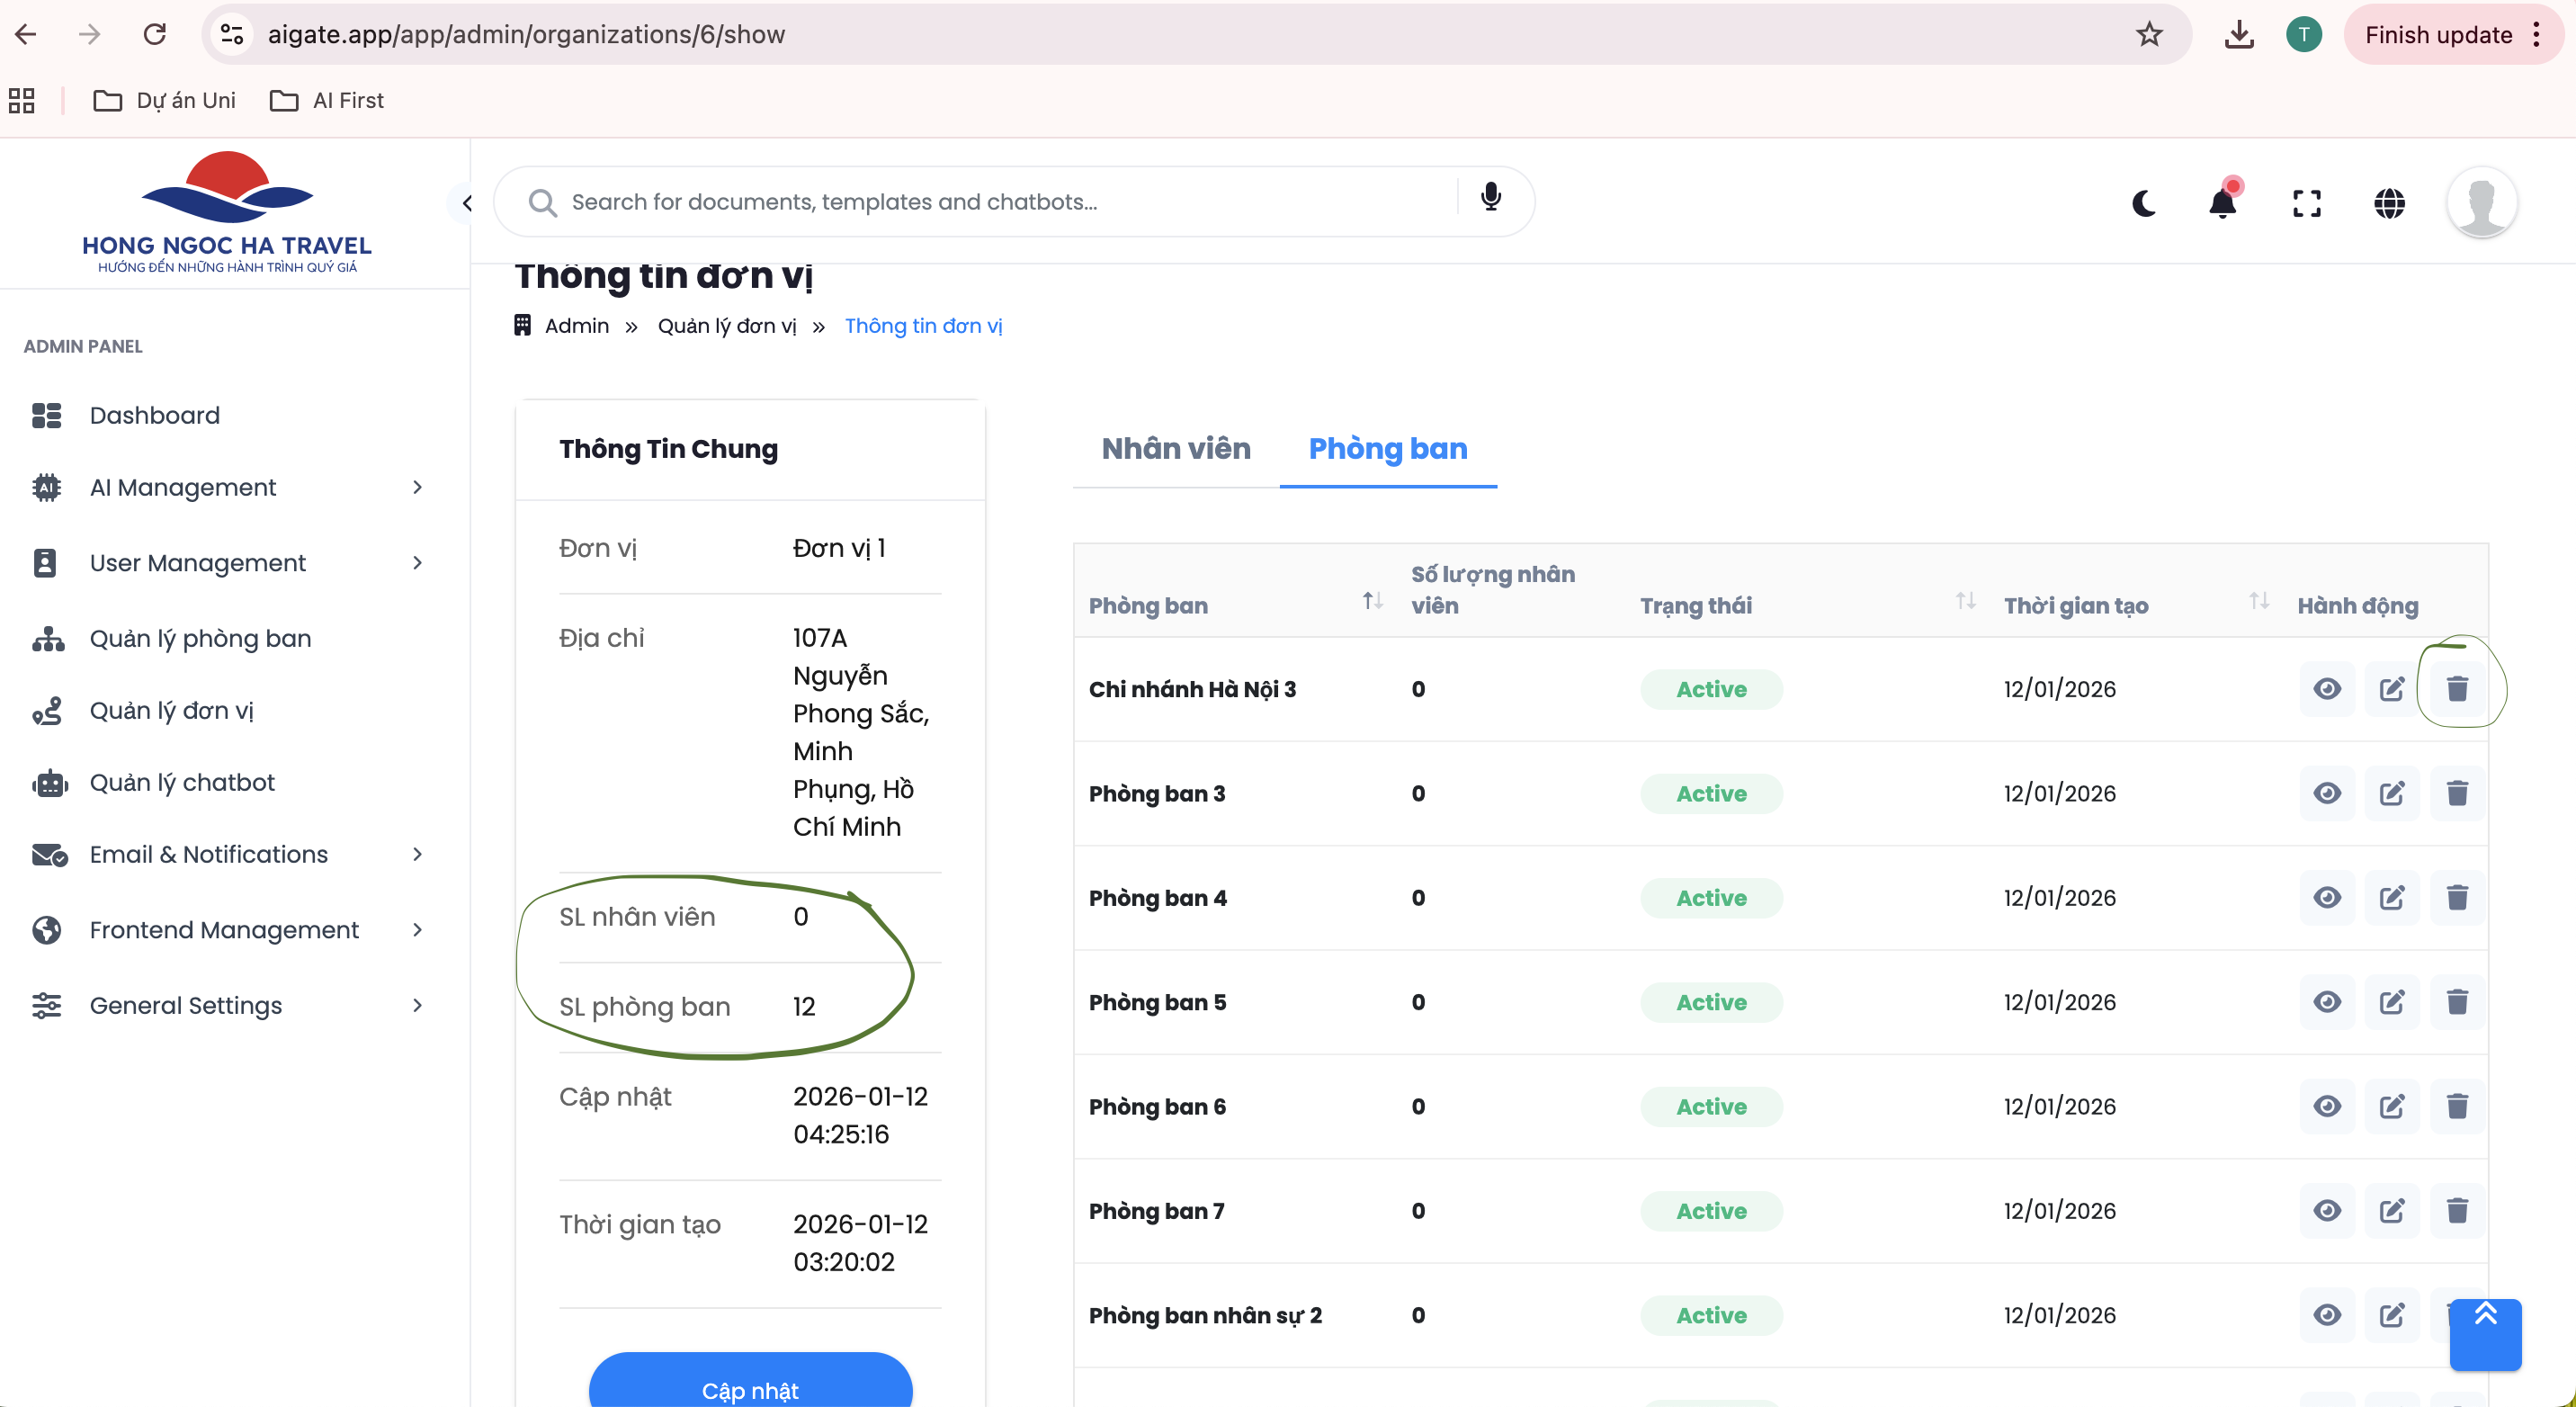View Phòng ban 7 details eye icon
This screenshot has height=1407, width=2576.
(2326, 1211)
